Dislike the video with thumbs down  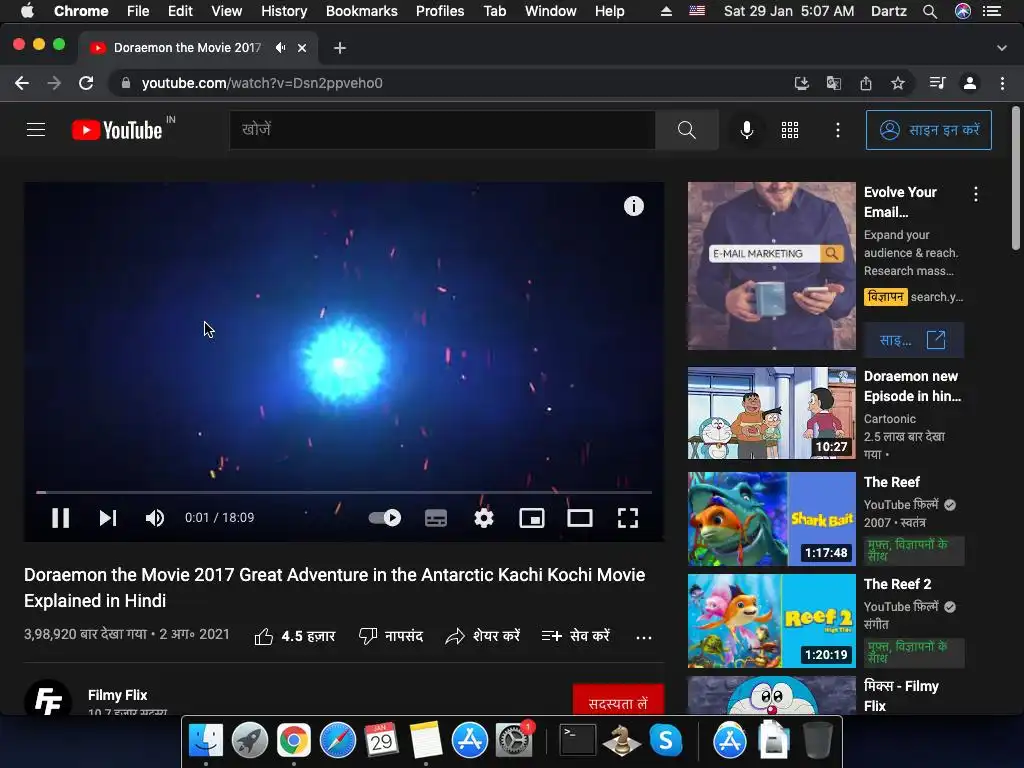click(x=391, y=636)
